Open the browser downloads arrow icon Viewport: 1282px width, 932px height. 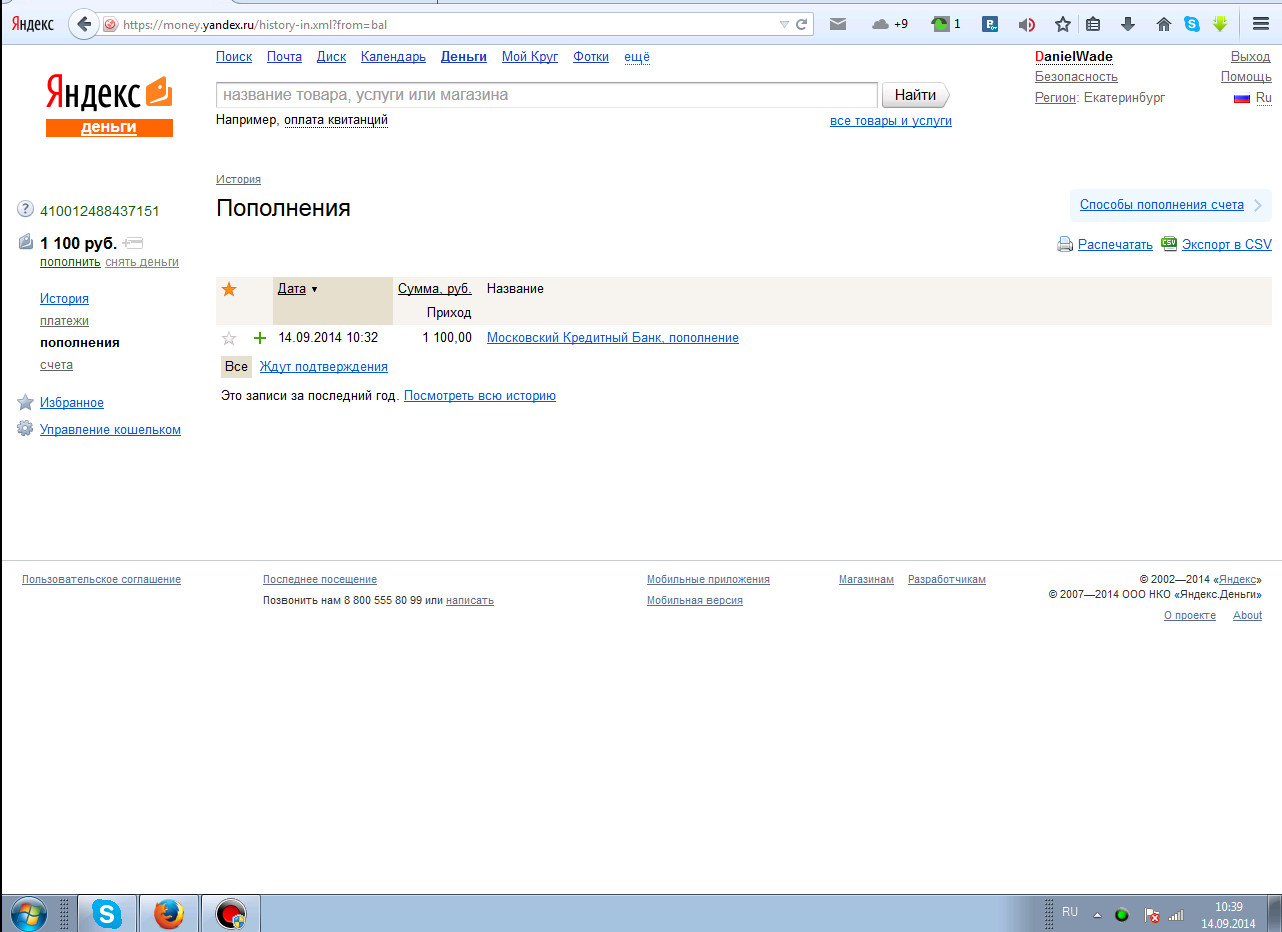(1128, 24)
